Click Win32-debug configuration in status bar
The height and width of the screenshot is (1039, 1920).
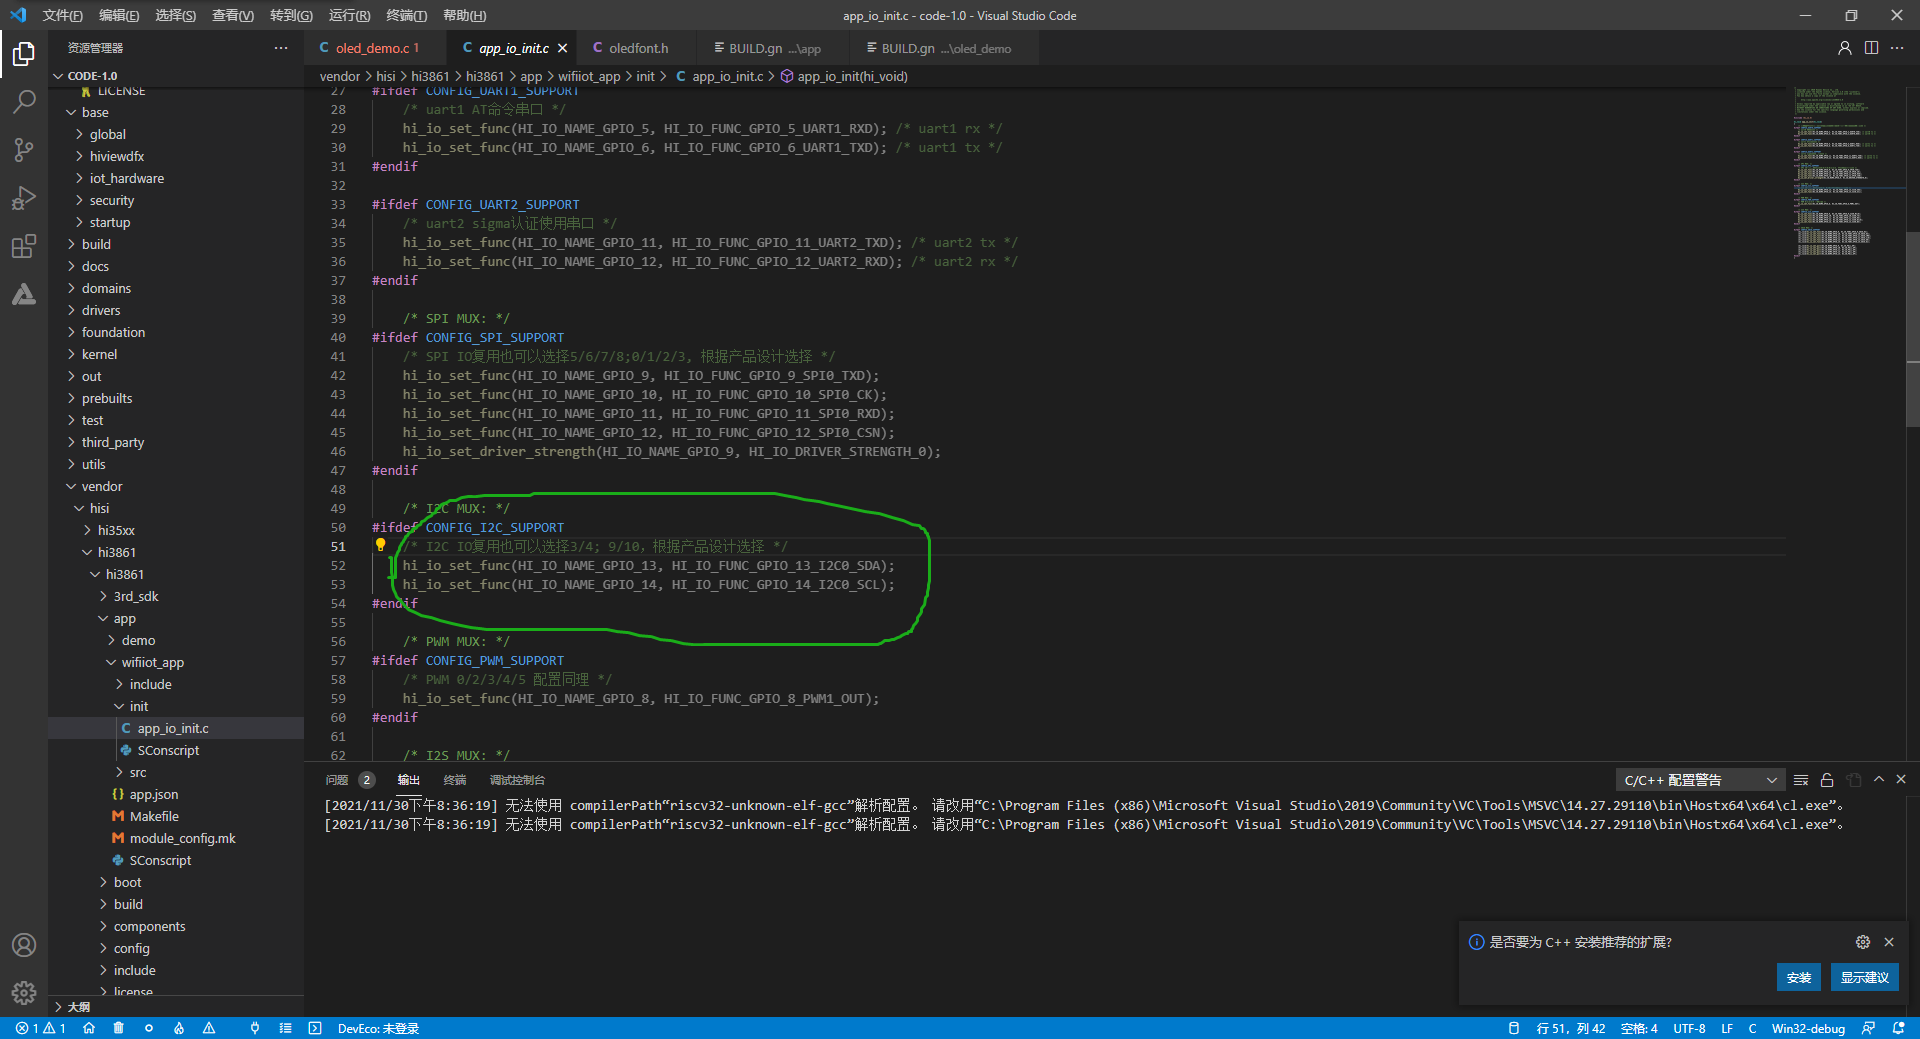[x=1808, y=1028]
